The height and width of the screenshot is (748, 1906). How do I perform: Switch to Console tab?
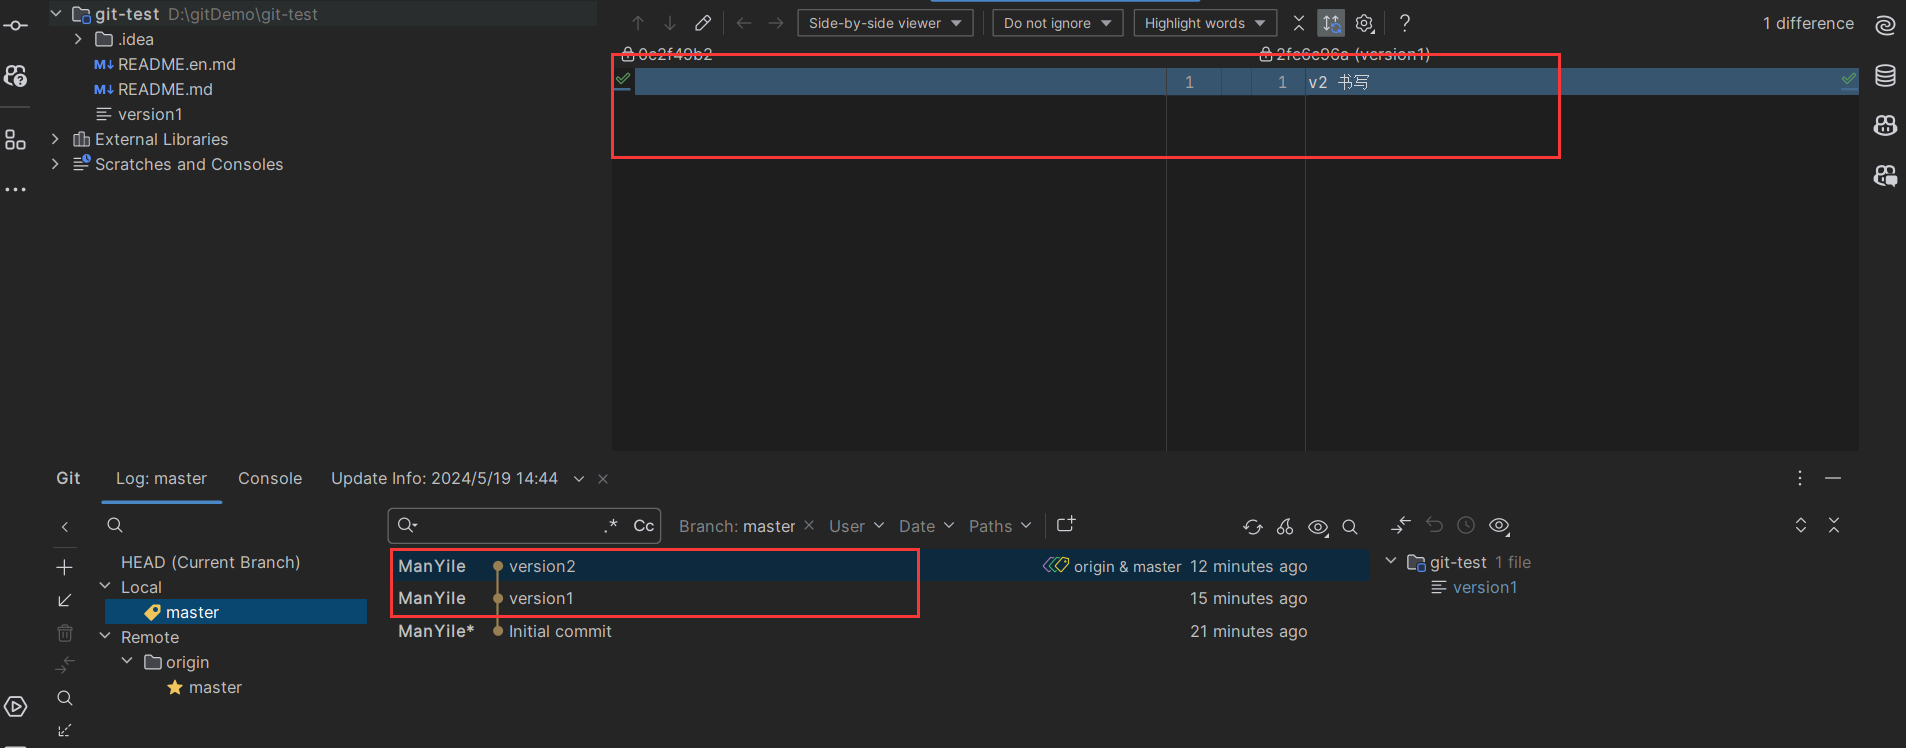tap(270, 479)
